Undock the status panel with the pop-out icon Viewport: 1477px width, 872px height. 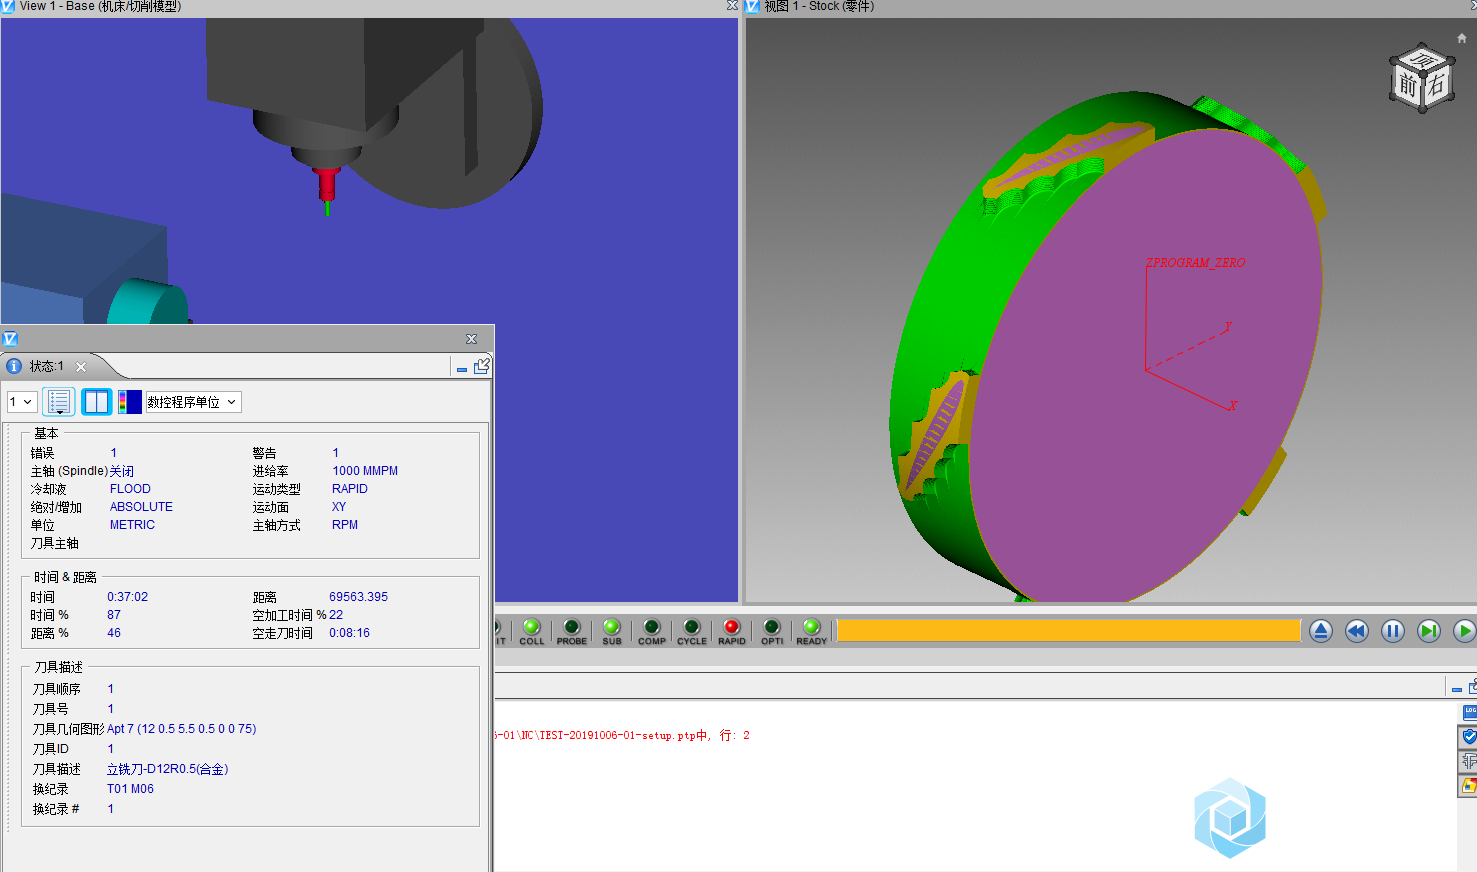pos(481,366)
